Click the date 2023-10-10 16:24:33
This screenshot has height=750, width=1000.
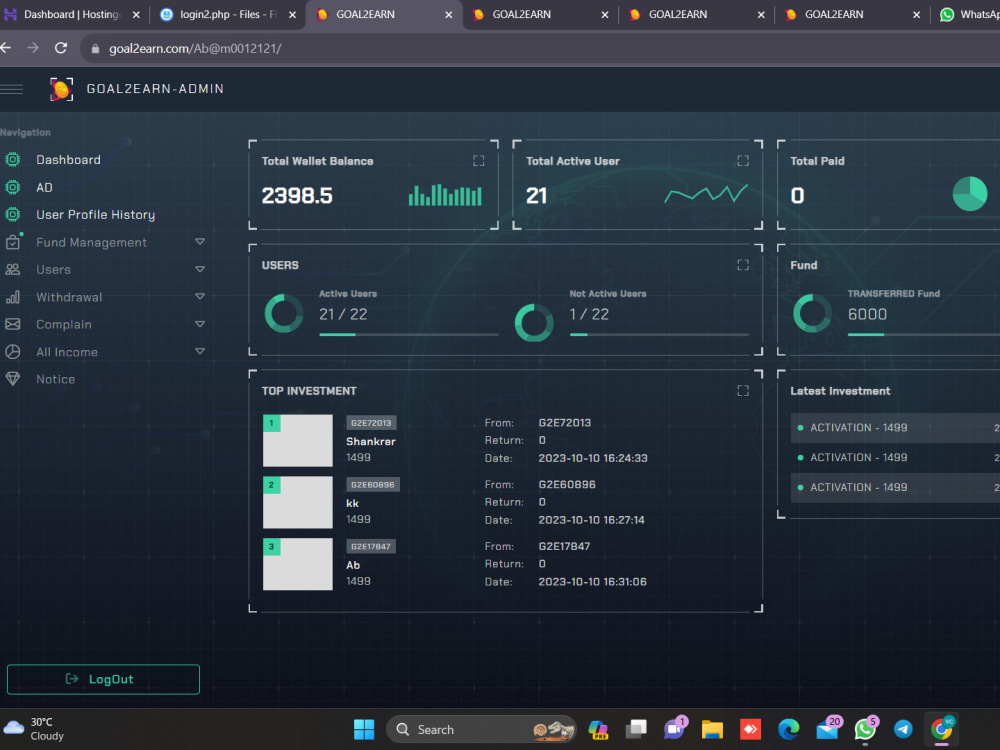(x=593, y=458)
